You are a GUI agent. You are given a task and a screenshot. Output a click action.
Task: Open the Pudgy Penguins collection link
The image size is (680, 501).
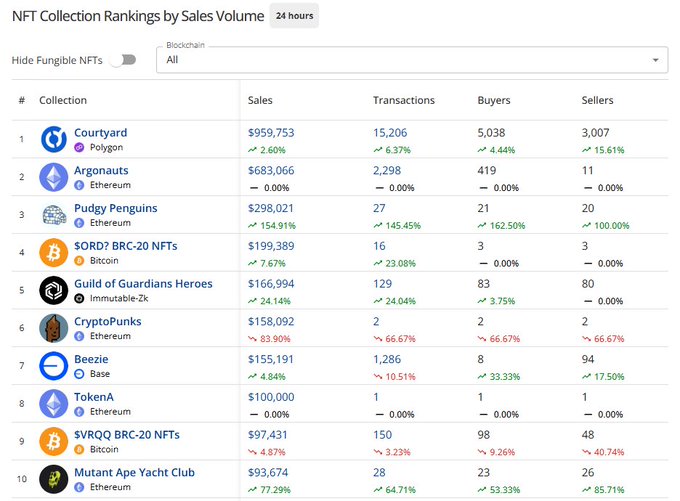pyautogui.click(x=116, y=208)
